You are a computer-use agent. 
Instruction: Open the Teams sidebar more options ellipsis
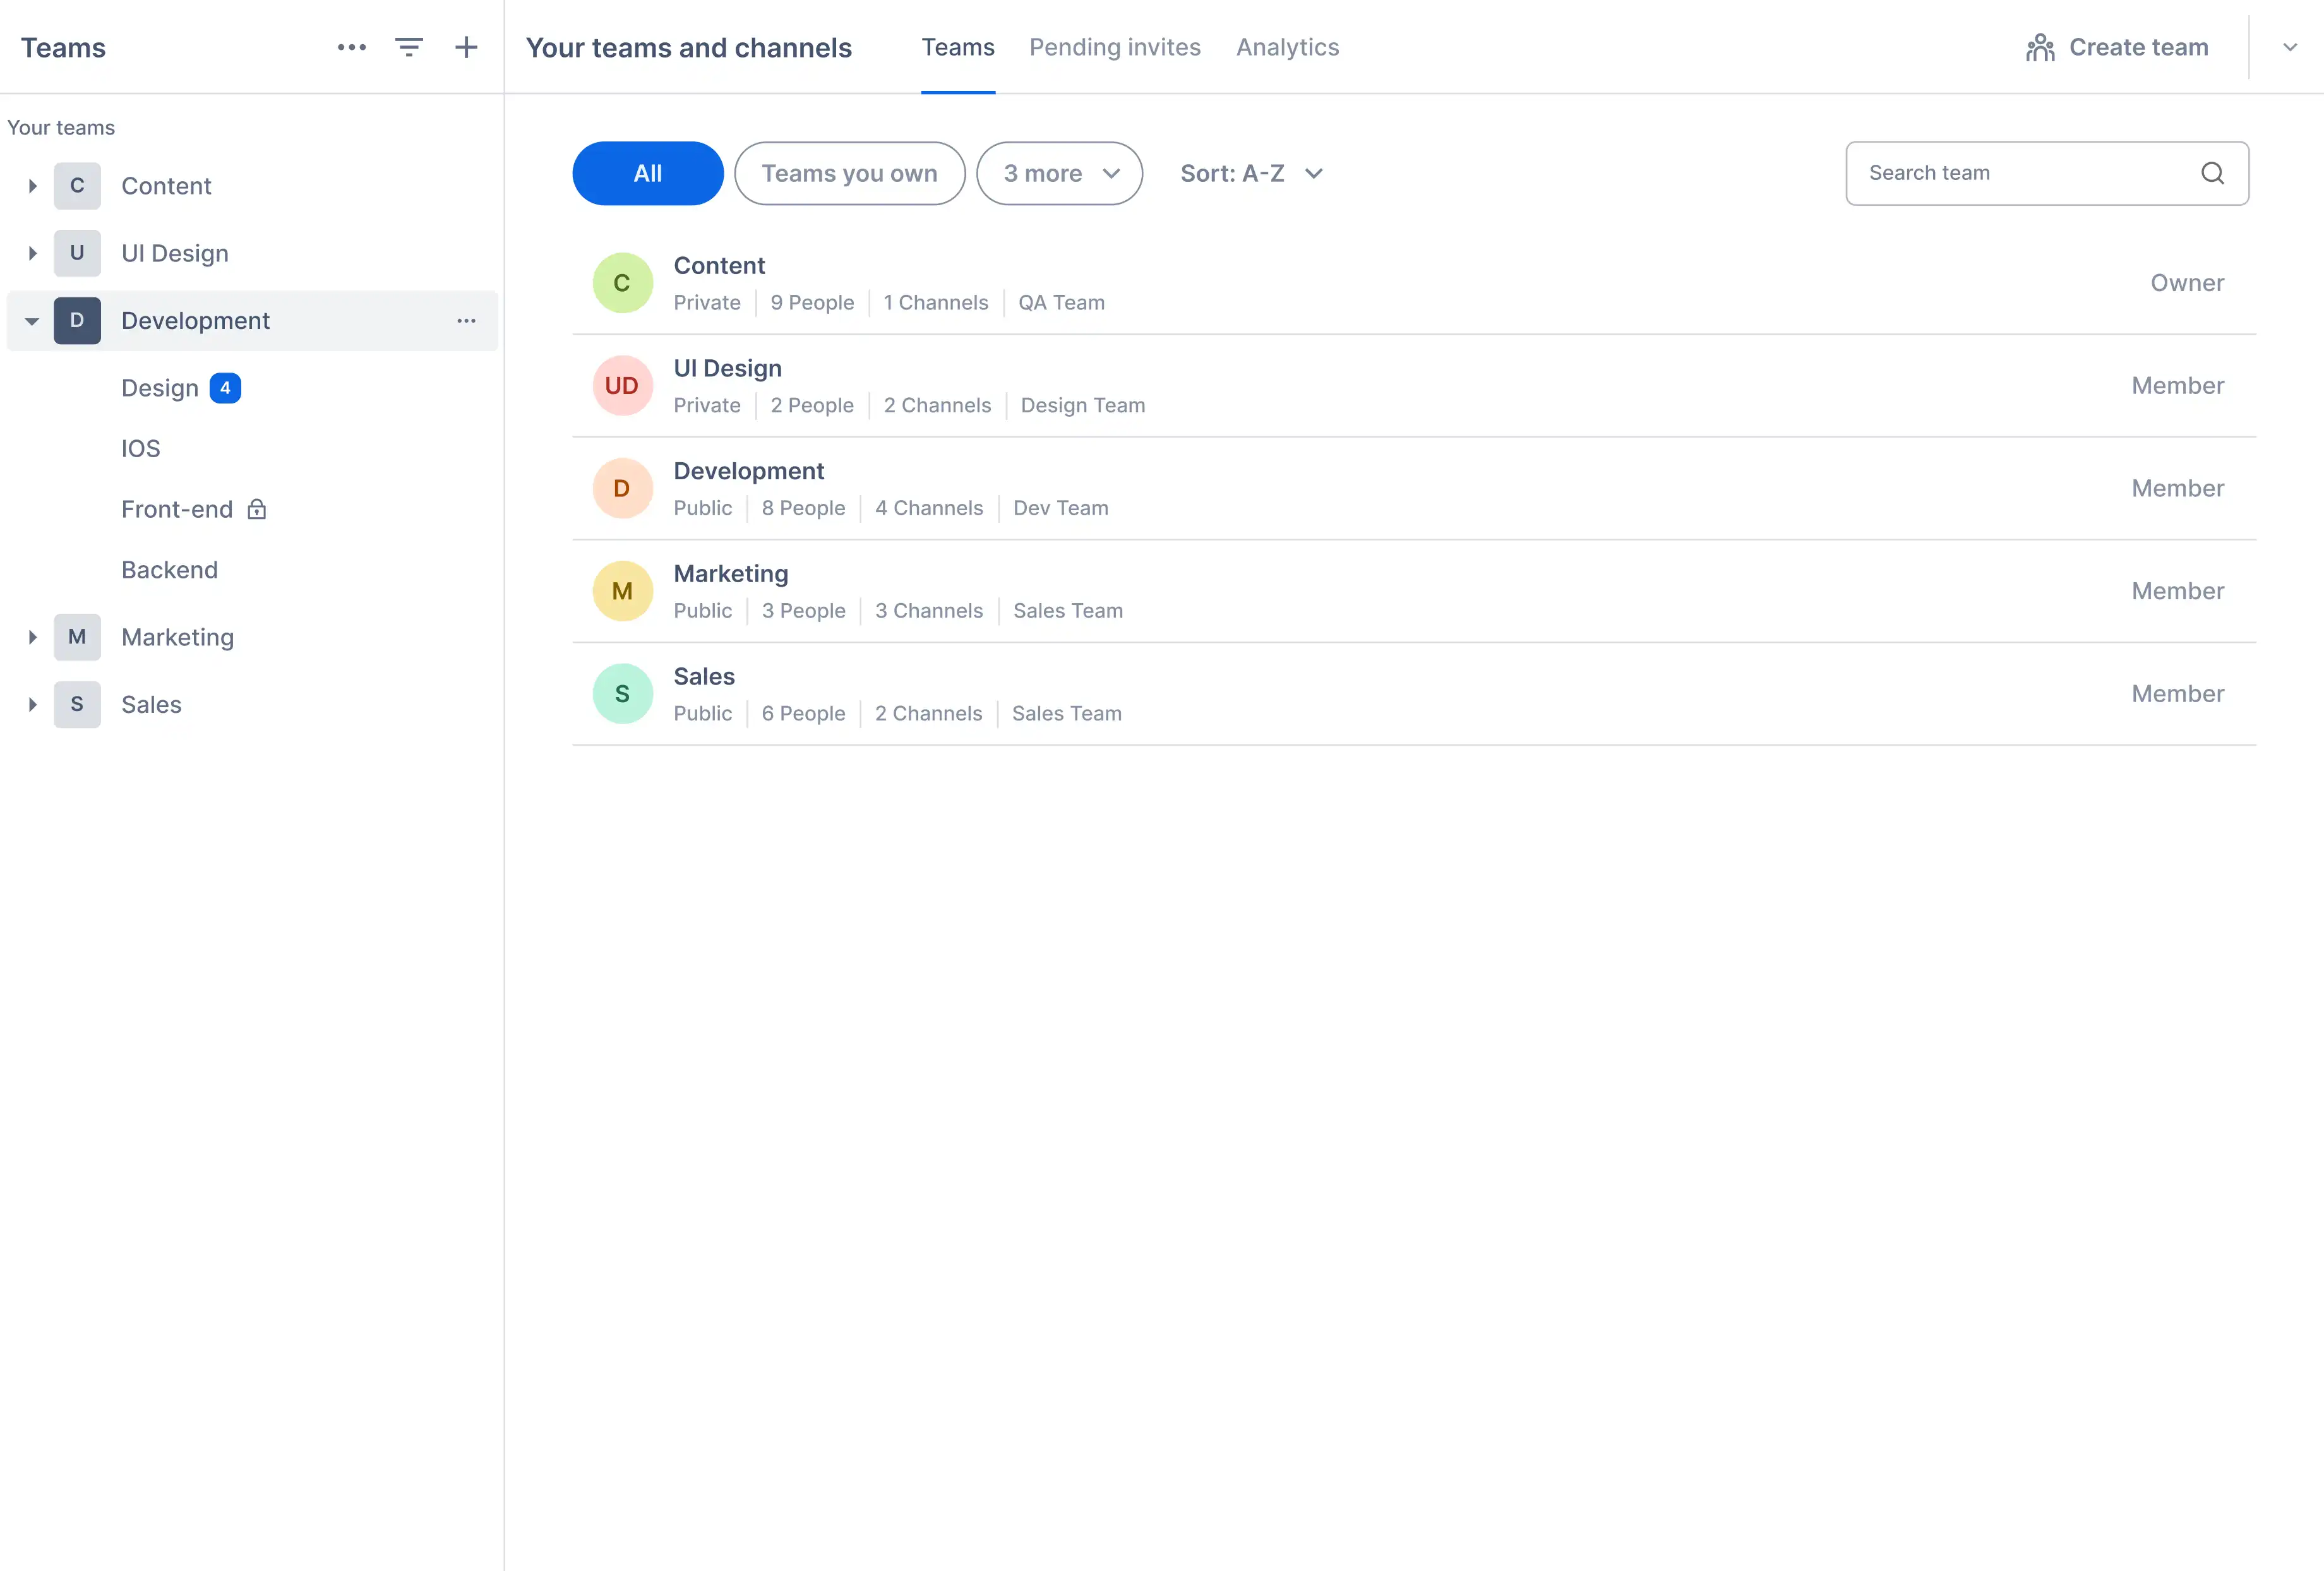click(x=351, y=47)
